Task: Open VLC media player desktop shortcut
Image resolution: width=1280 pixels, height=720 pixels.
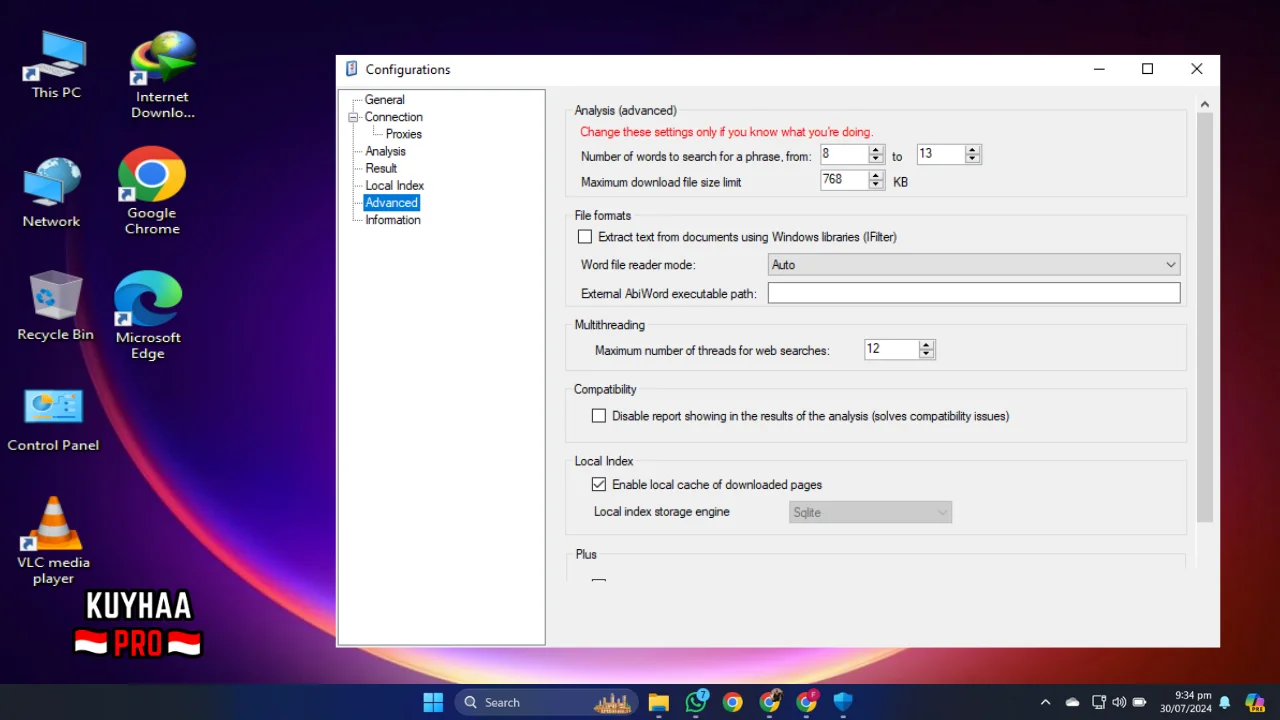Action: [53, 540]
